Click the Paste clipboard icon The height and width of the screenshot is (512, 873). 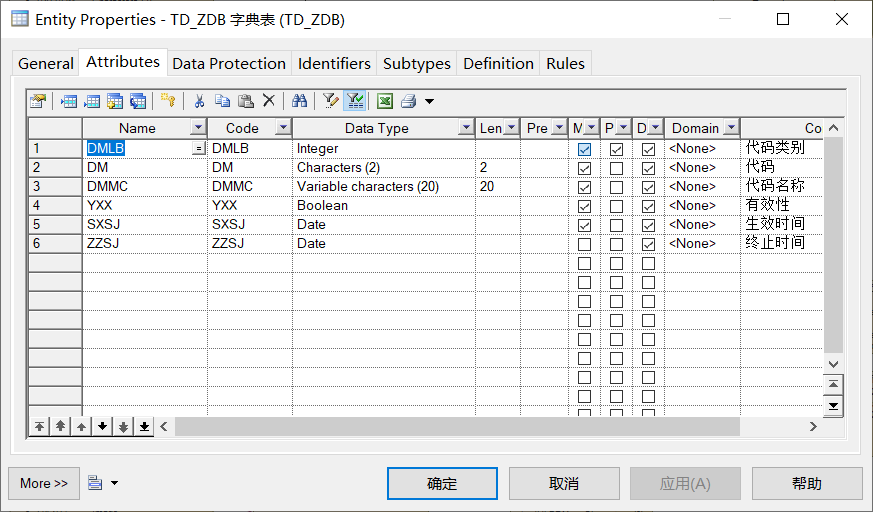pos(246,101)
